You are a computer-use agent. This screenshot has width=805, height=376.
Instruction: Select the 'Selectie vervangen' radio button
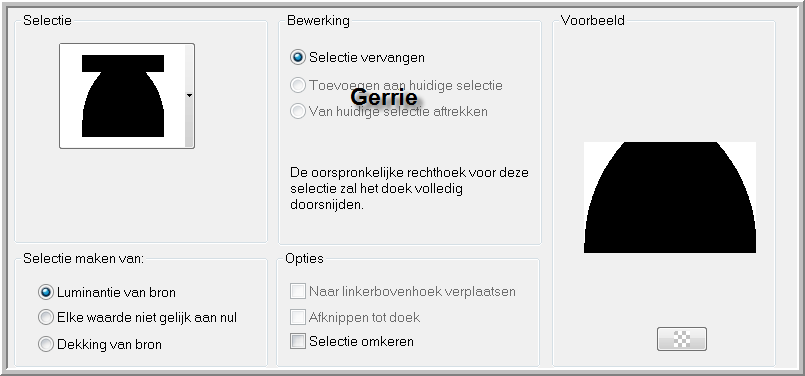(x=298, y=57)
